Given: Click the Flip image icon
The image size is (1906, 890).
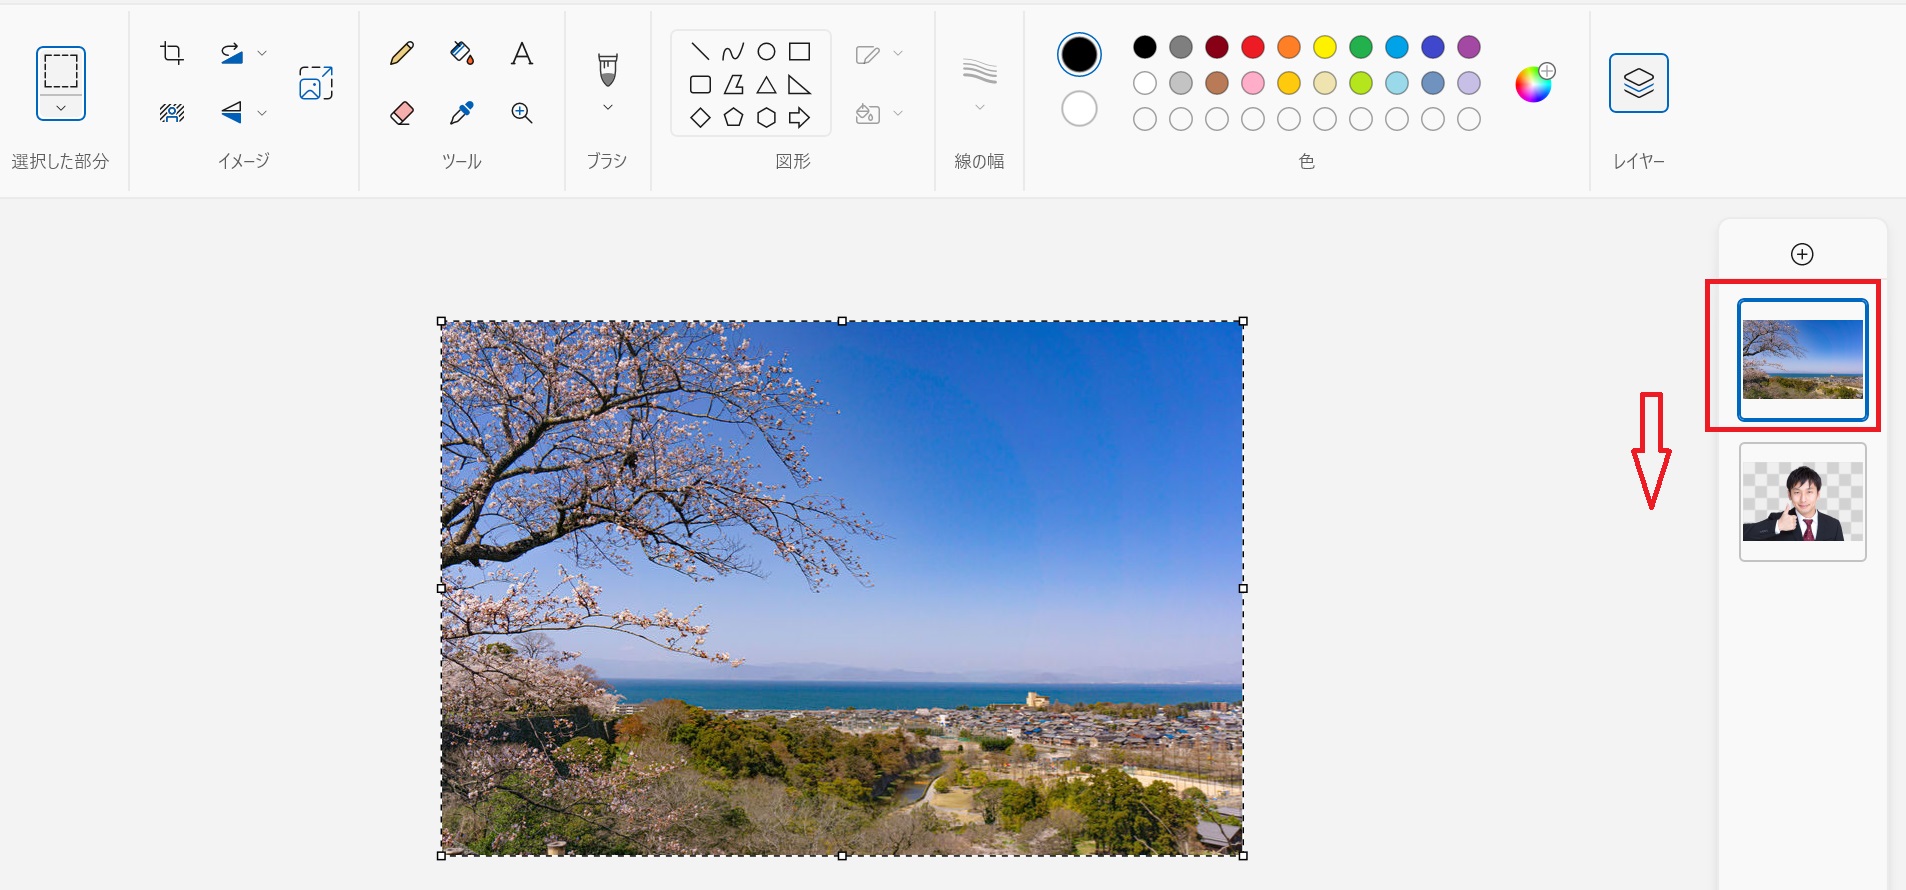Looking at the screenshot, I should (x=232, y=112).
